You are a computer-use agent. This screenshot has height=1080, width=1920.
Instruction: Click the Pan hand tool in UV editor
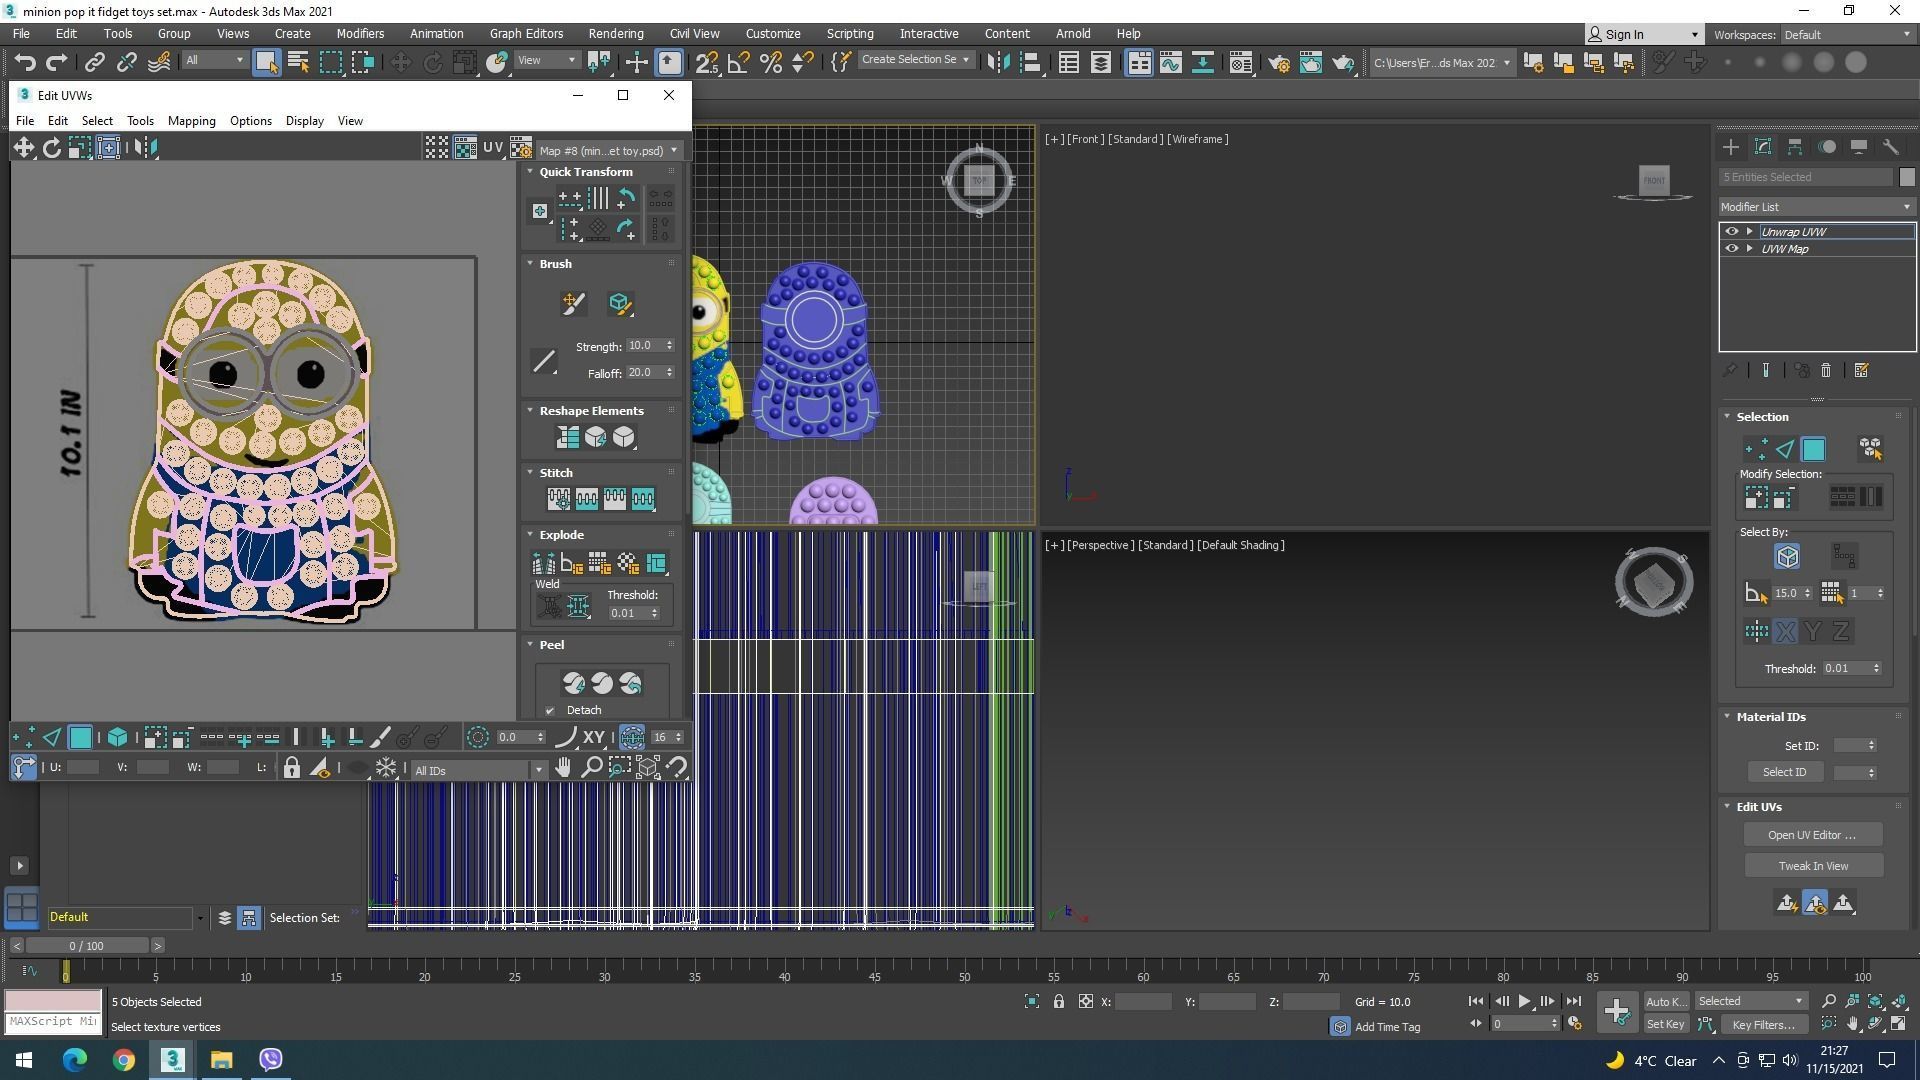(x=563, y=768)
